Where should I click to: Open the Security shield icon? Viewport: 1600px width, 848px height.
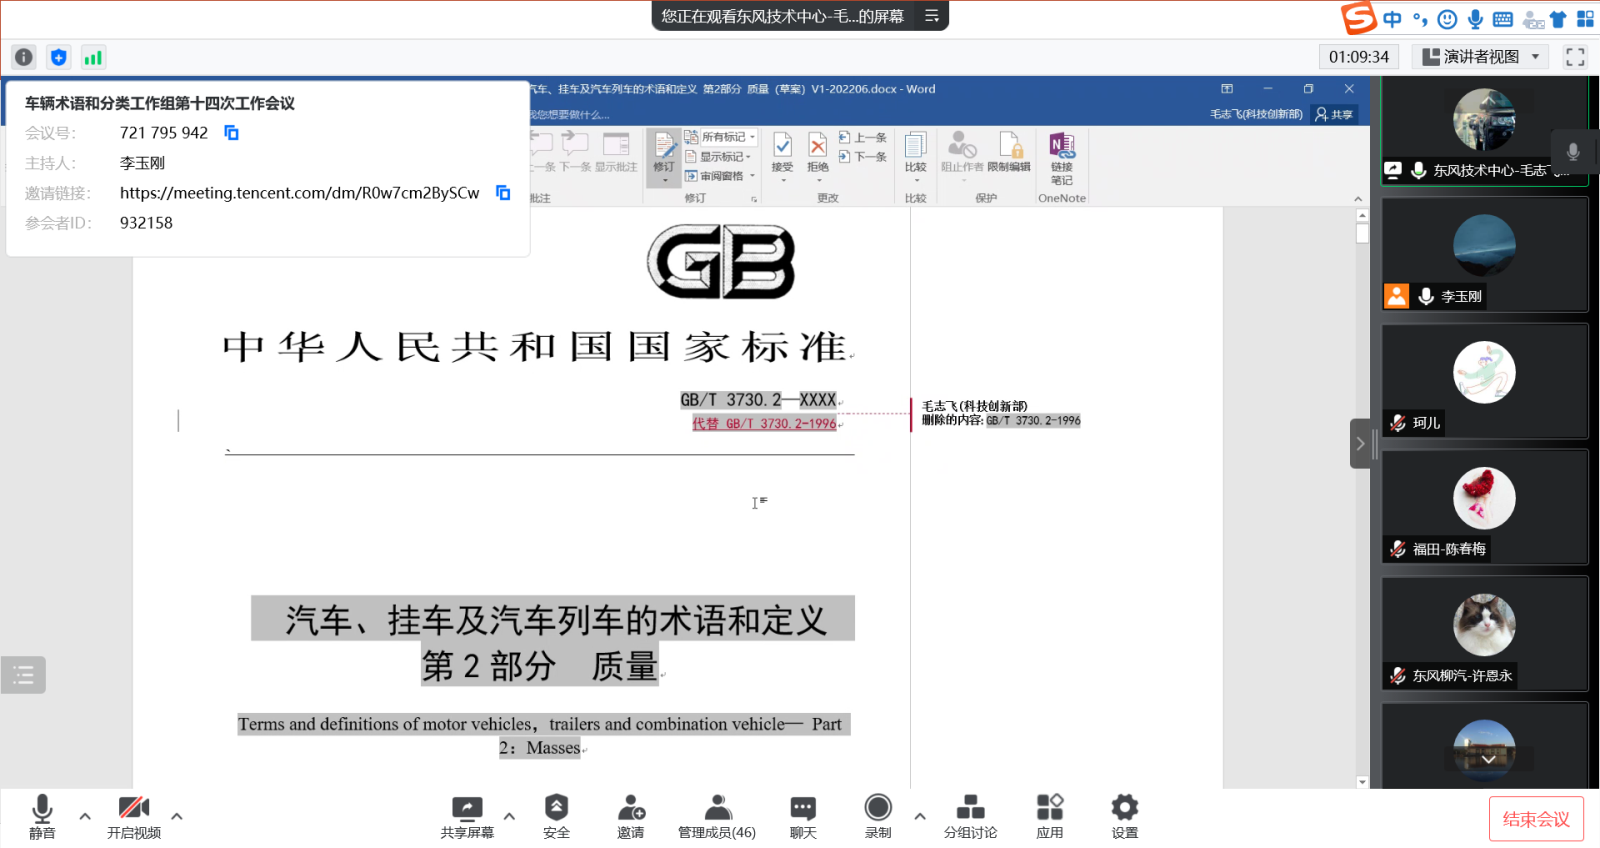click(556, 808)
